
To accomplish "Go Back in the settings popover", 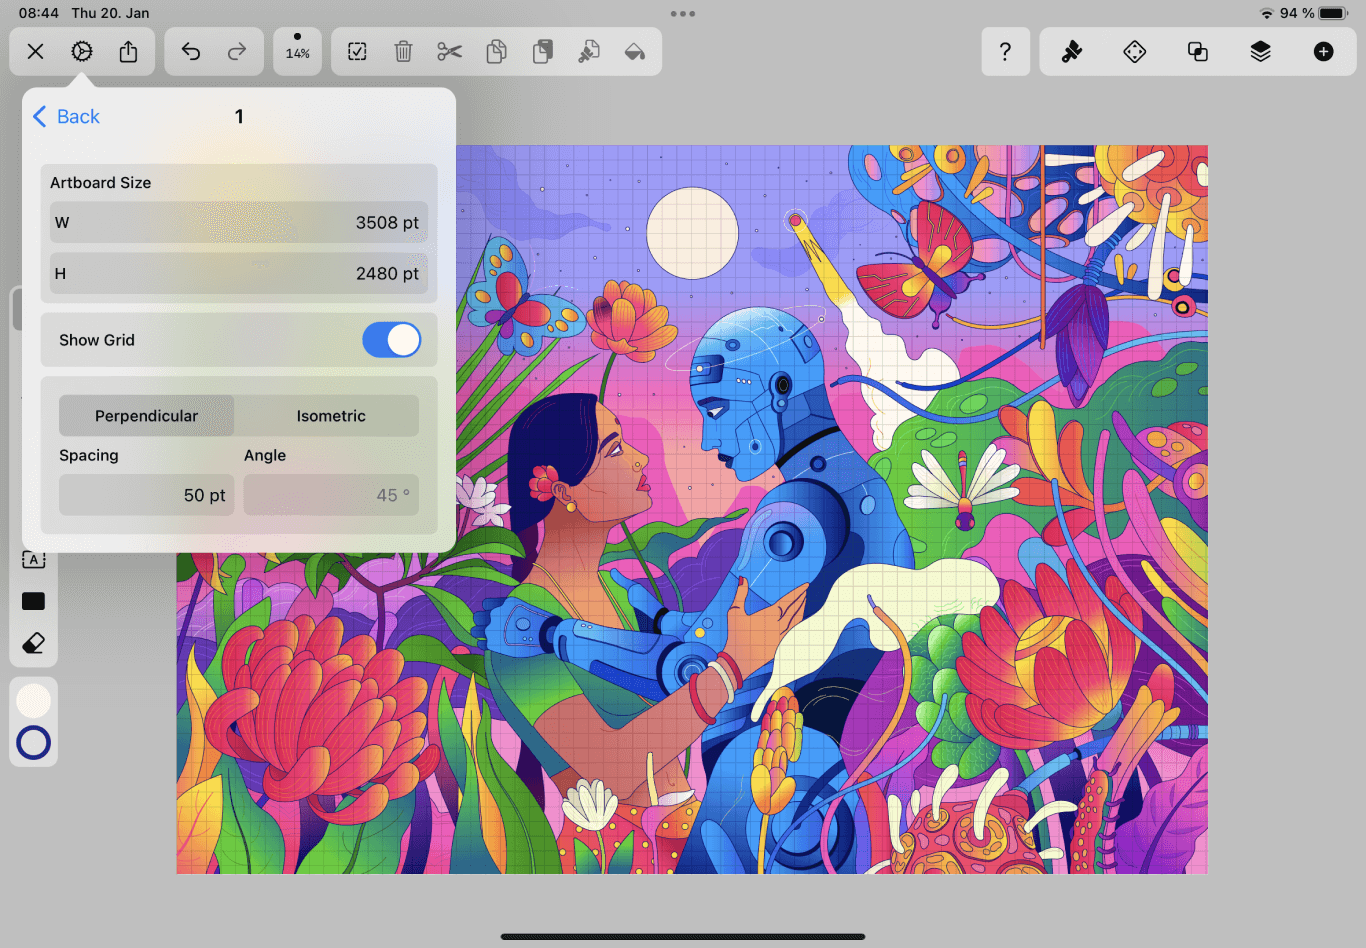I will point(67,117).
